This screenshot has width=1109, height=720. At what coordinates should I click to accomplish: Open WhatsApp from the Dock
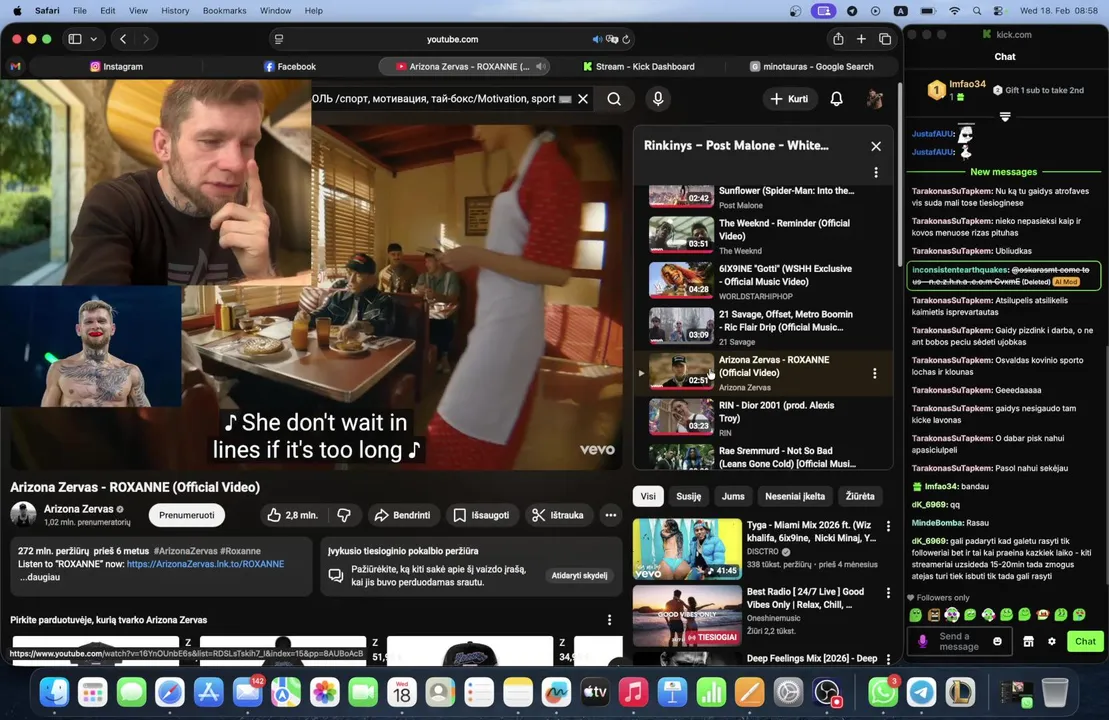click(883, 692)
